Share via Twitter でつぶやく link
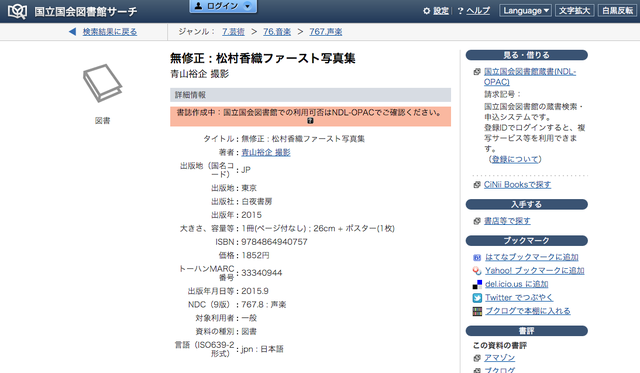The image size is (640, 373). 519,298
